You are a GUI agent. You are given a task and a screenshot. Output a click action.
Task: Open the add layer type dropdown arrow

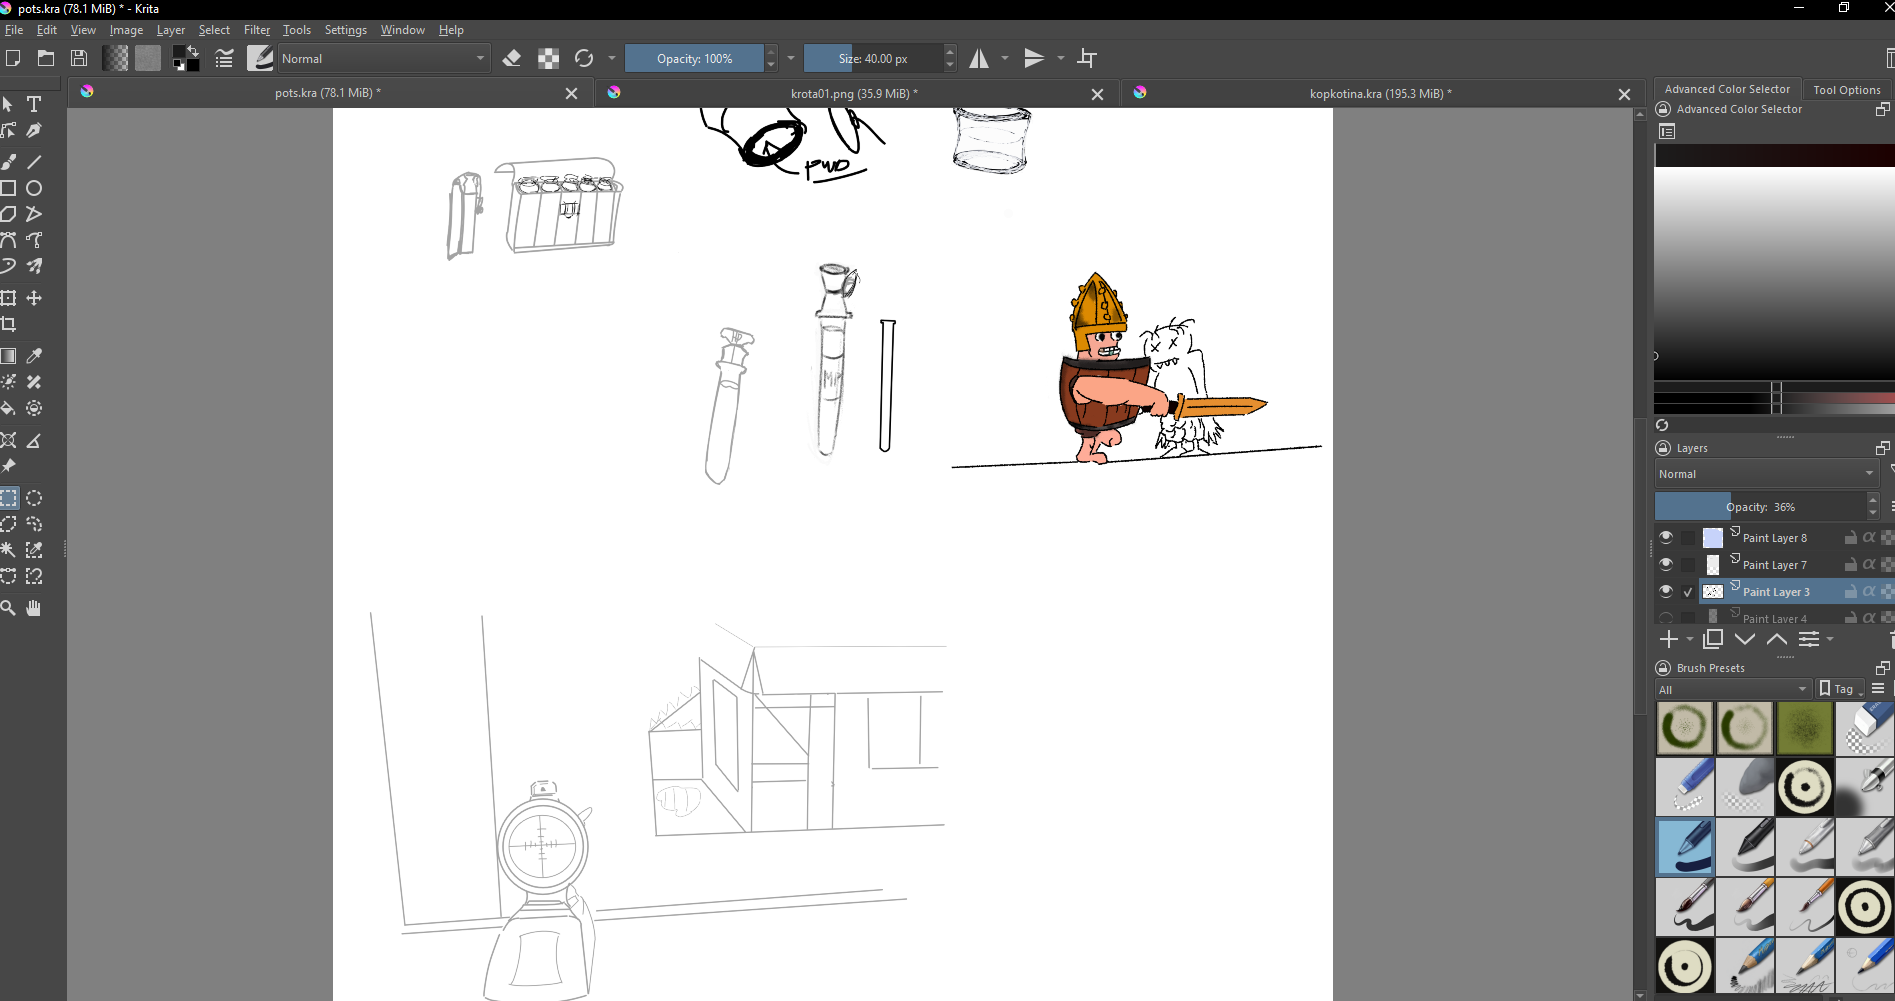(x=1690, y=639)
